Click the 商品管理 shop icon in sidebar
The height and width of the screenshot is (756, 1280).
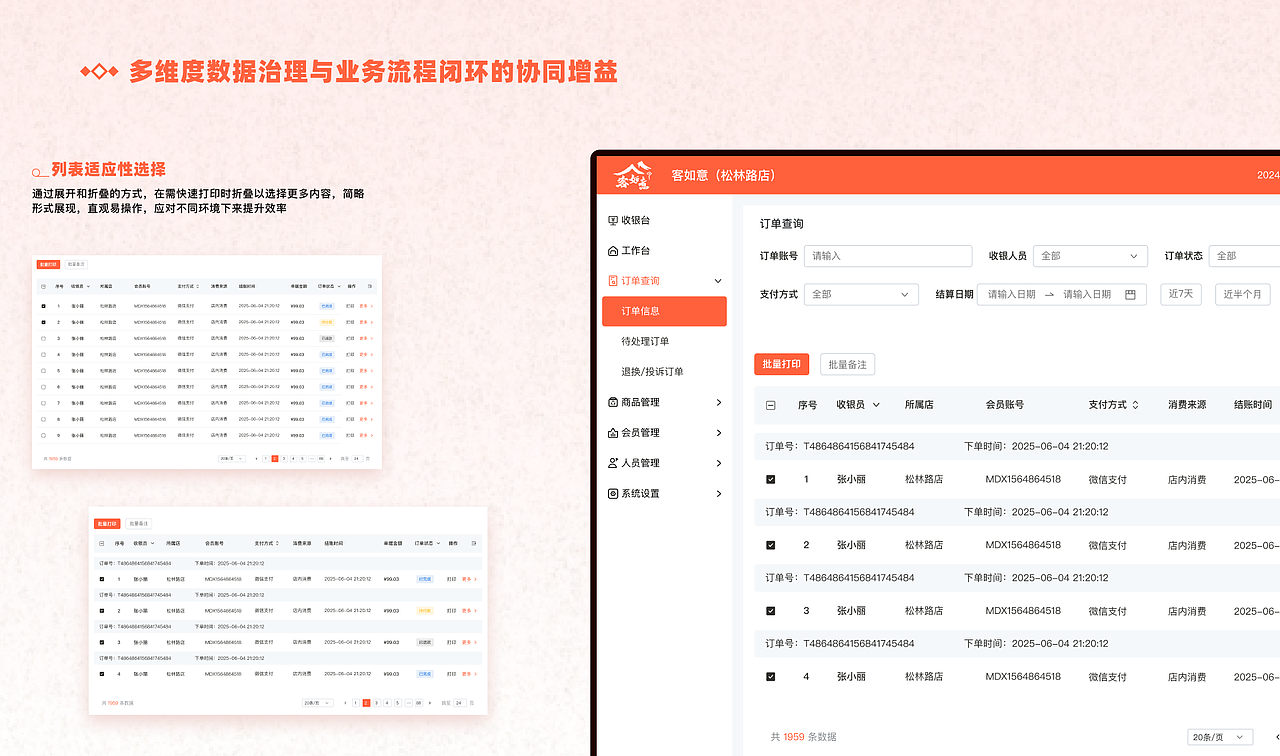pyautogui.click(x=613, y=402)
